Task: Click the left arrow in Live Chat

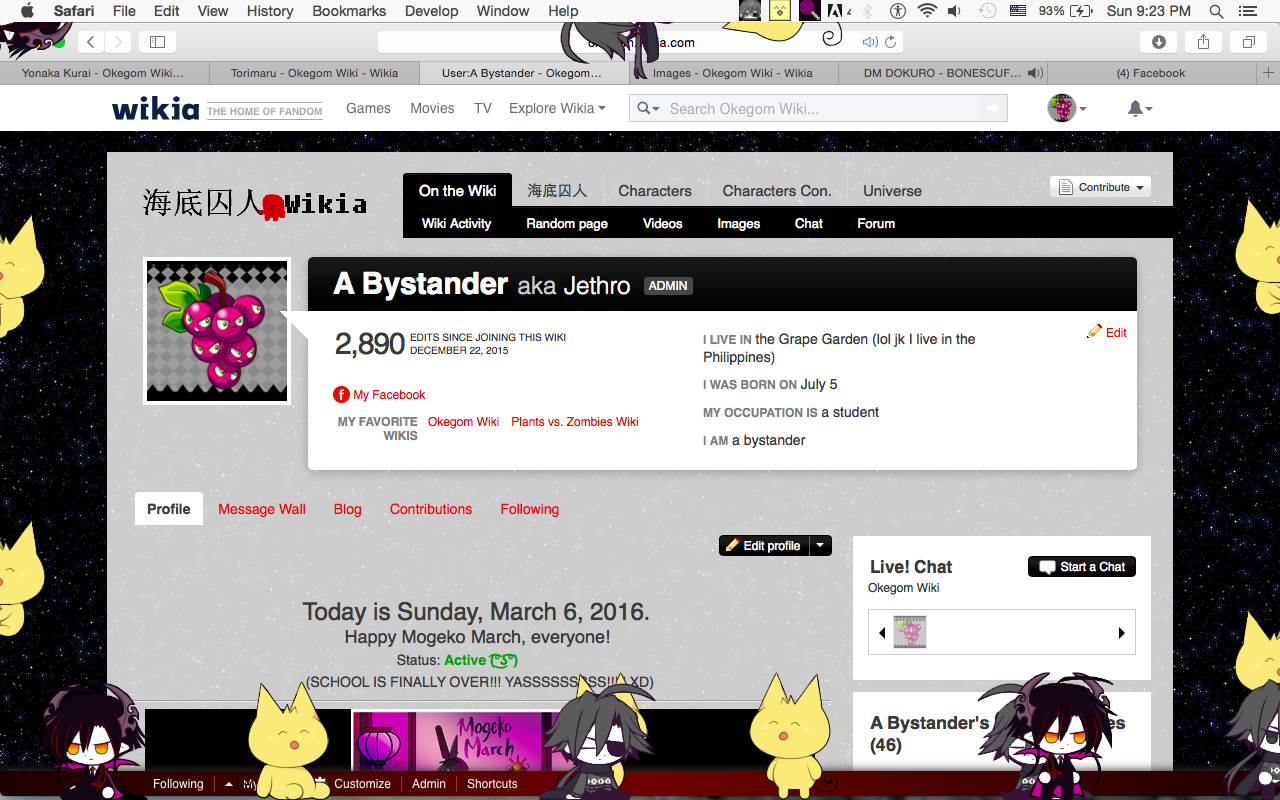Action: [x=882, y=633]
